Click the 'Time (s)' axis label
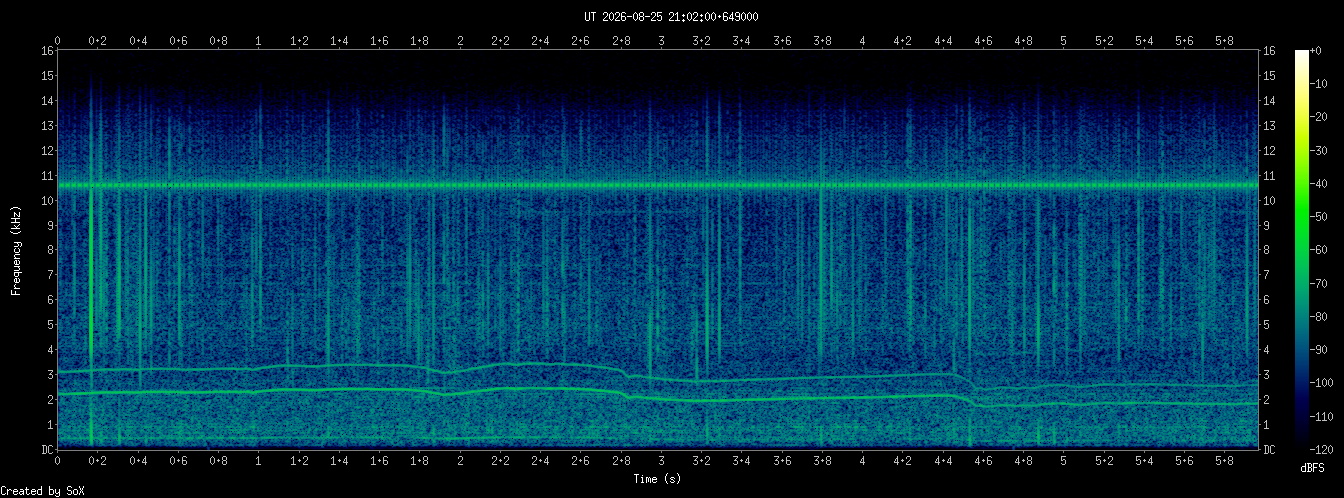The image size is (1344, 498). 657,479
